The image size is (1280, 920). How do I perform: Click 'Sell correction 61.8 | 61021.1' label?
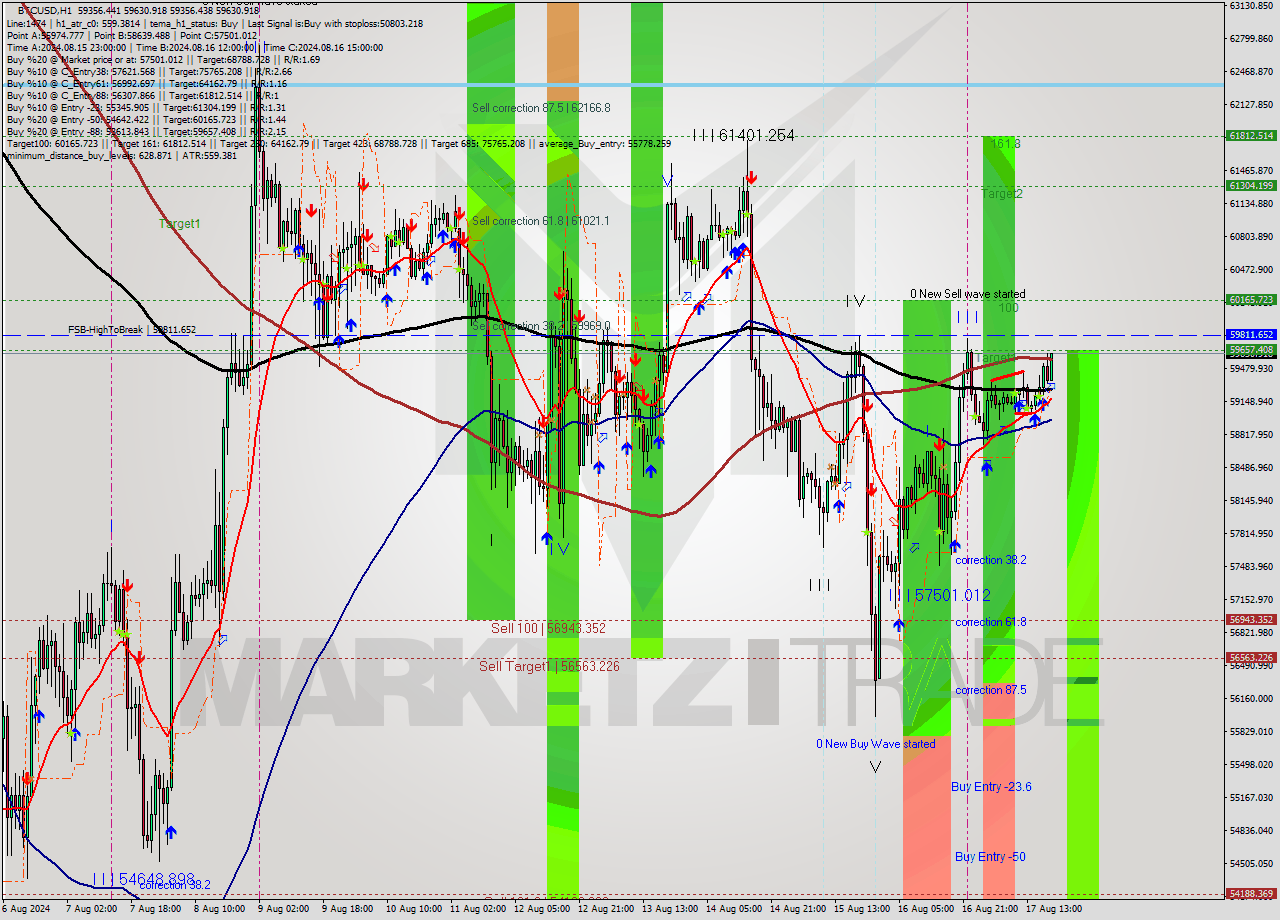coord(540,221)
